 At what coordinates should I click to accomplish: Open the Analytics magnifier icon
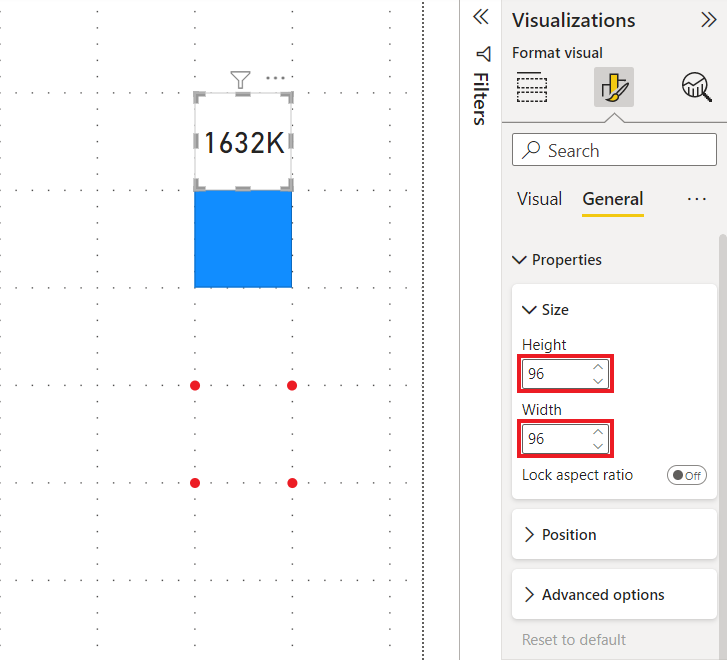coord(695,88)
